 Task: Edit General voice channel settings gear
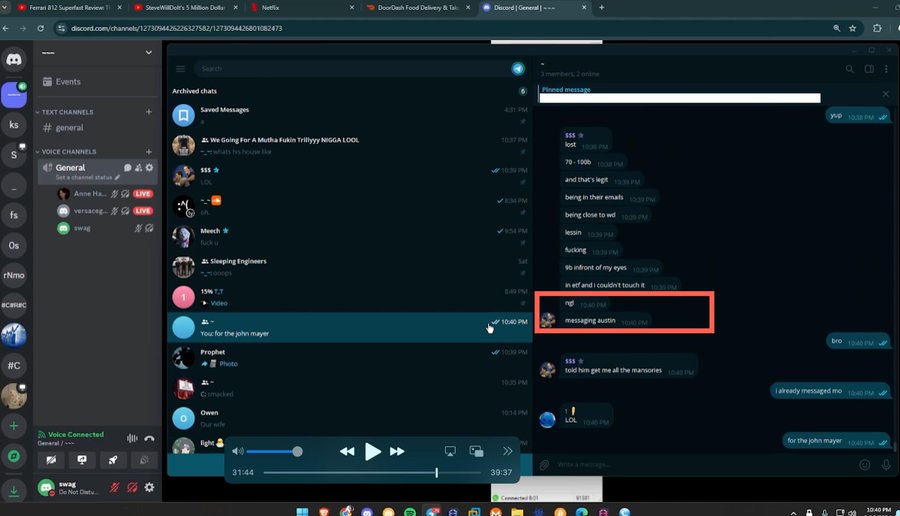149,168
